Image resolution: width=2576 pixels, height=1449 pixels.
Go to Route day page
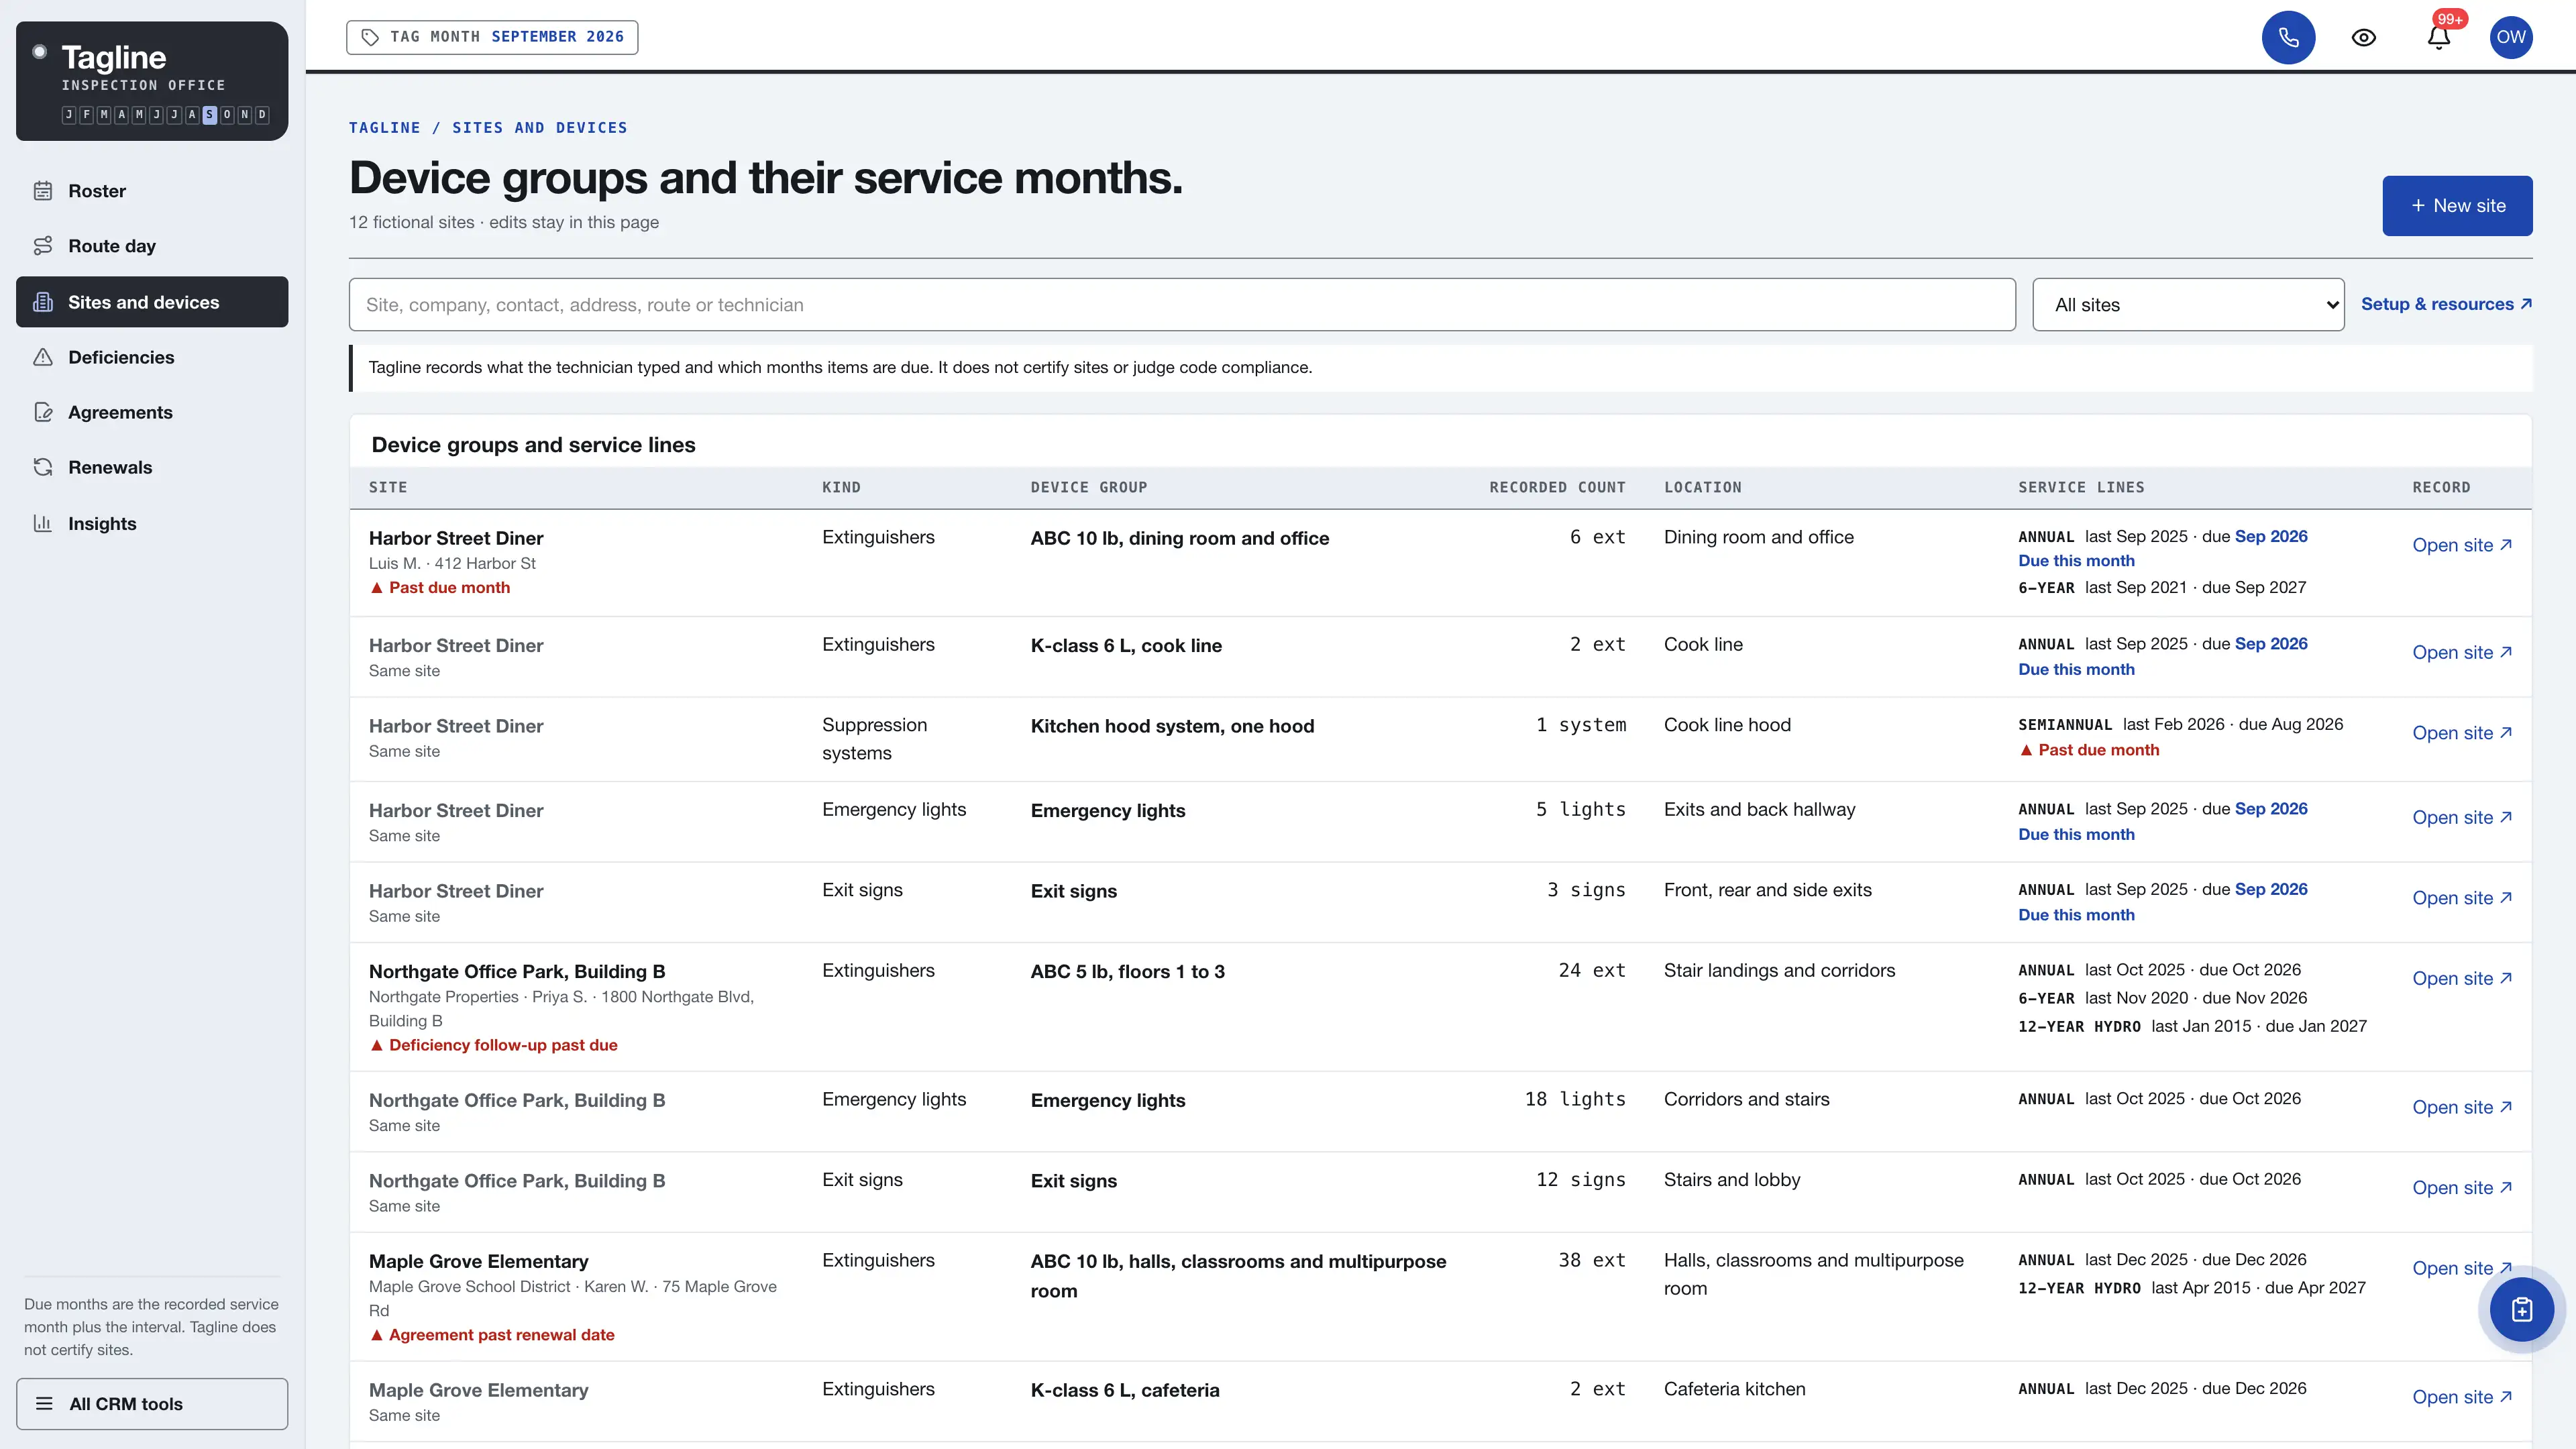click(x=152, y=246)
